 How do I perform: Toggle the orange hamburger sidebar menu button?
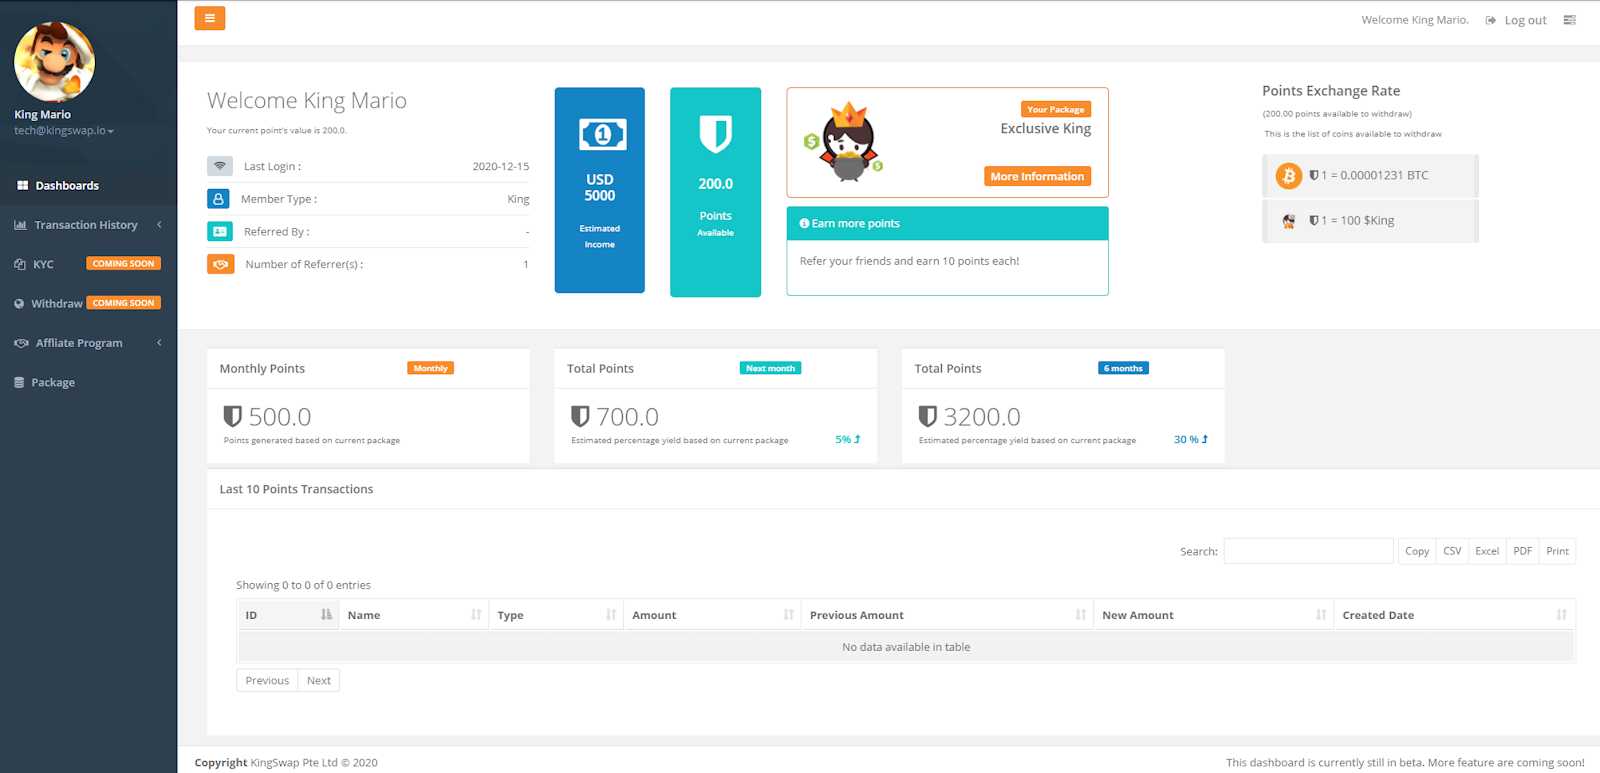point(209,18)
